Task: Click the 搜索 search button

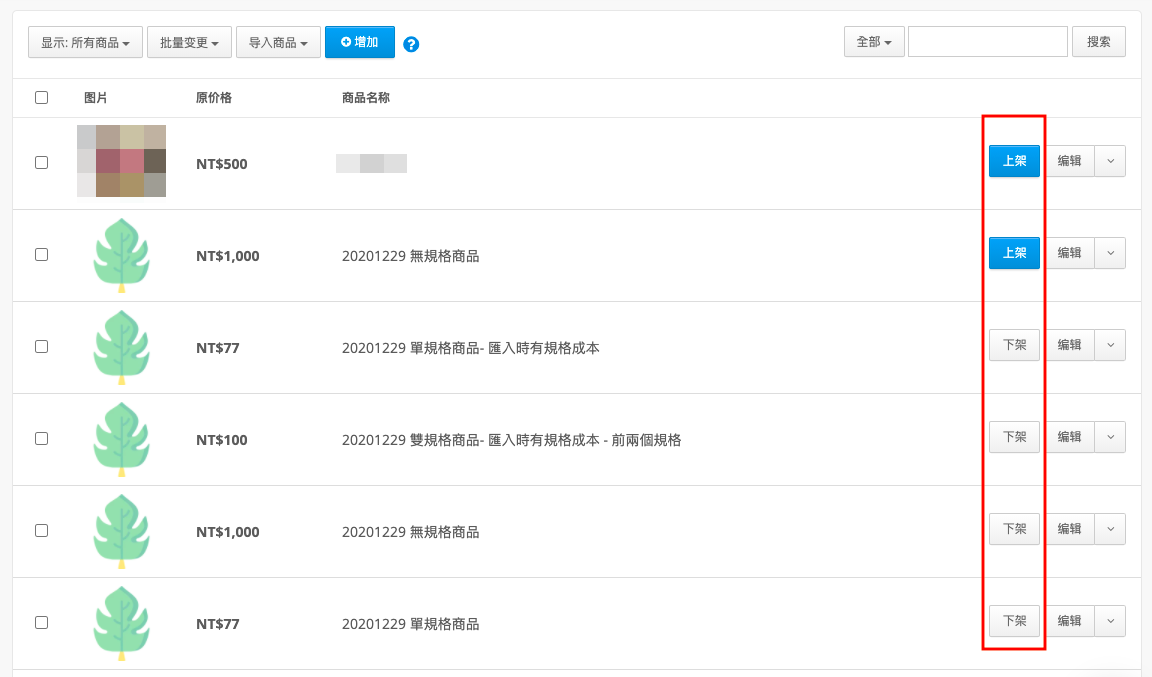Action: click(x=1099, y=42)
